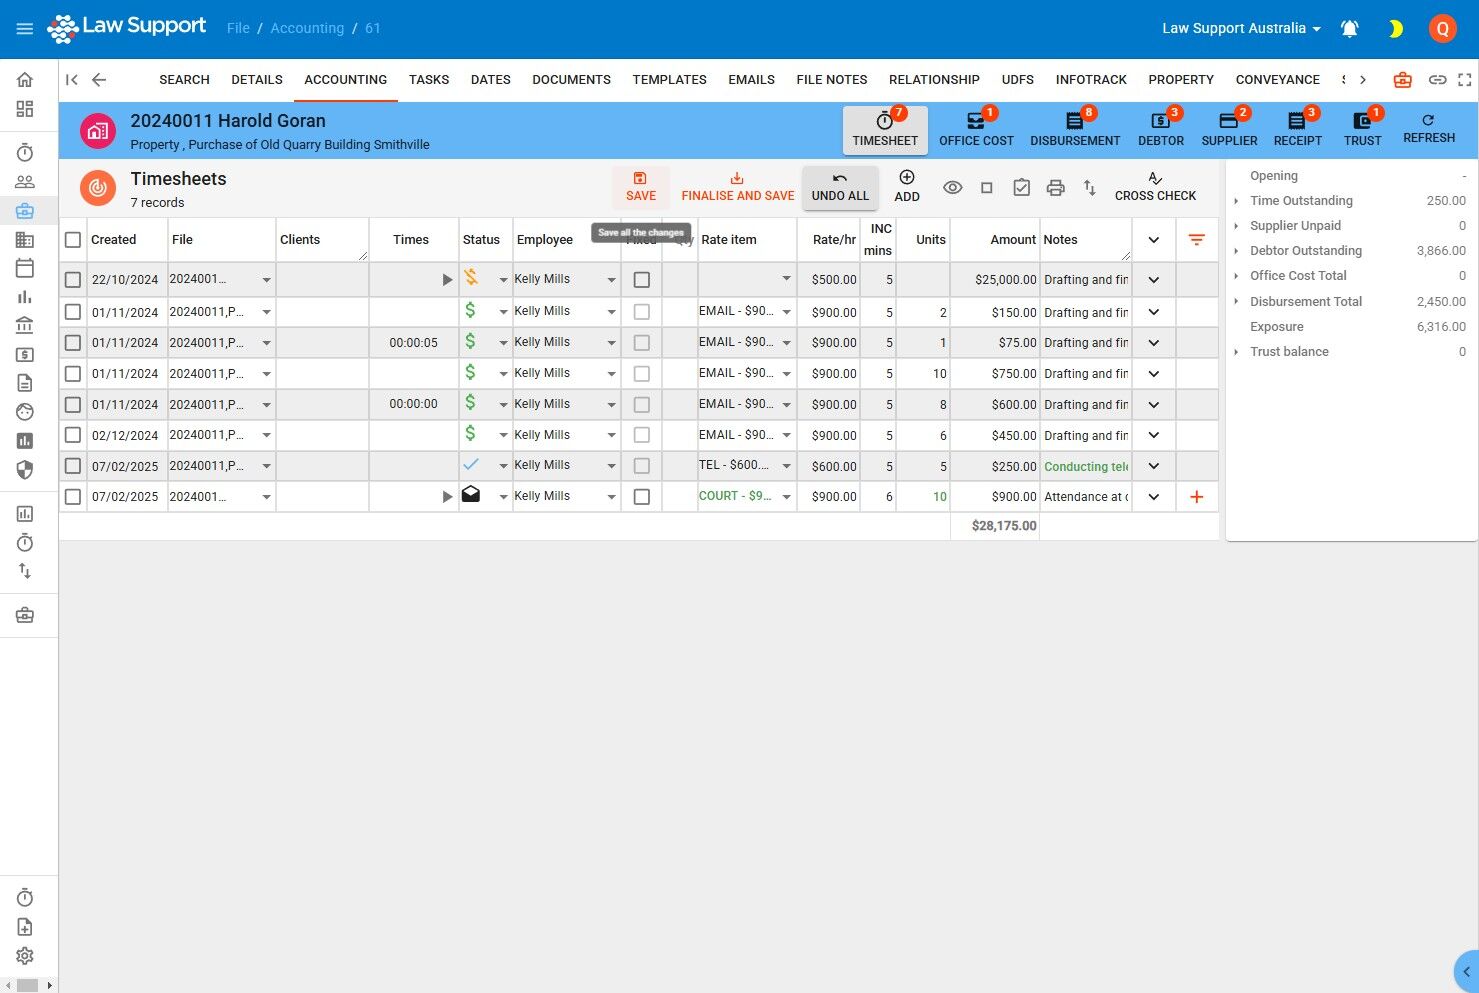The image size is (1479, 993).
Task: Click Finalise and Save
Action: click(x=738, y=187)
